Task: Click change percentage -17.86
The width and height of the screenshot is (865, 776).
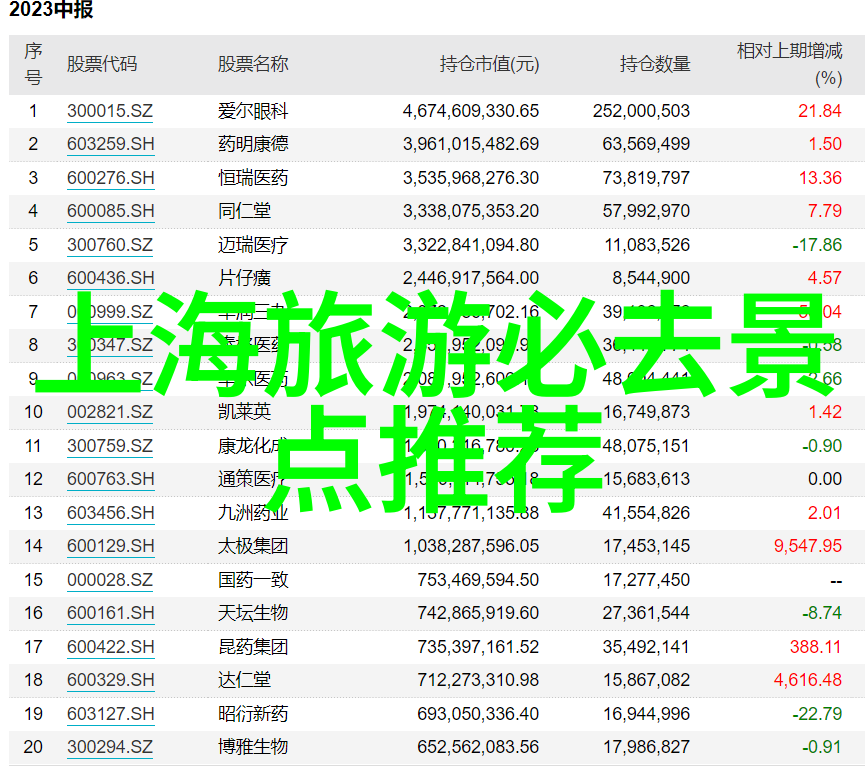Action: pos(817,245)
